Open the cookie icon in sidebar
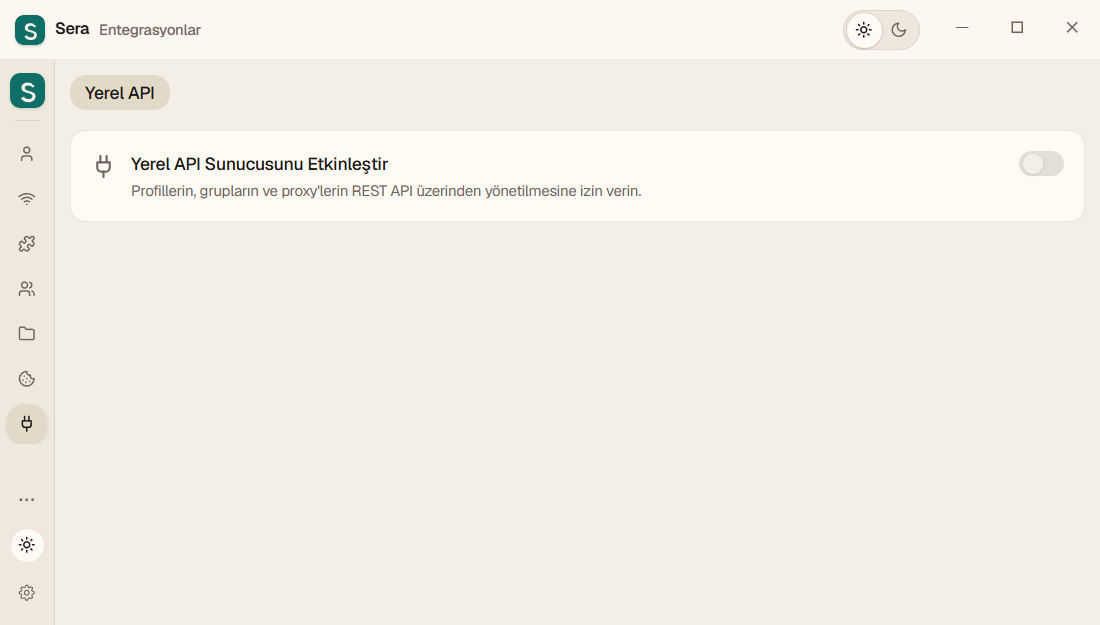This screenshot has width=1100, height=625. 27,379
